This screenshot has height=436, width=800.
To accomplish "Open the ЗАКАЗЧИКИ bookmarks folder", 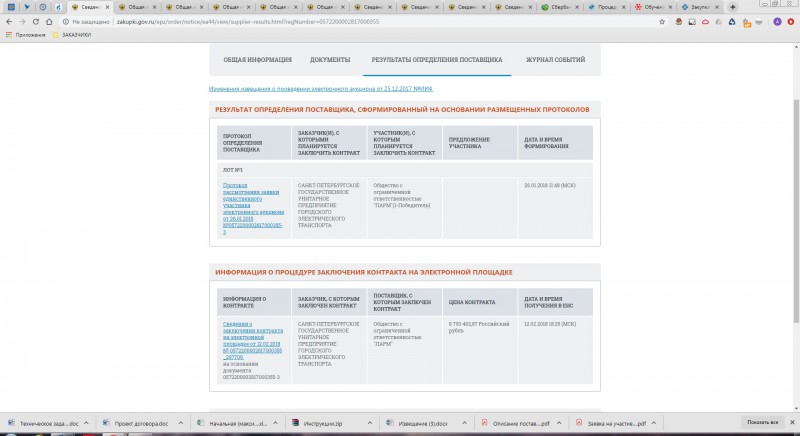I will click(72, 35).
